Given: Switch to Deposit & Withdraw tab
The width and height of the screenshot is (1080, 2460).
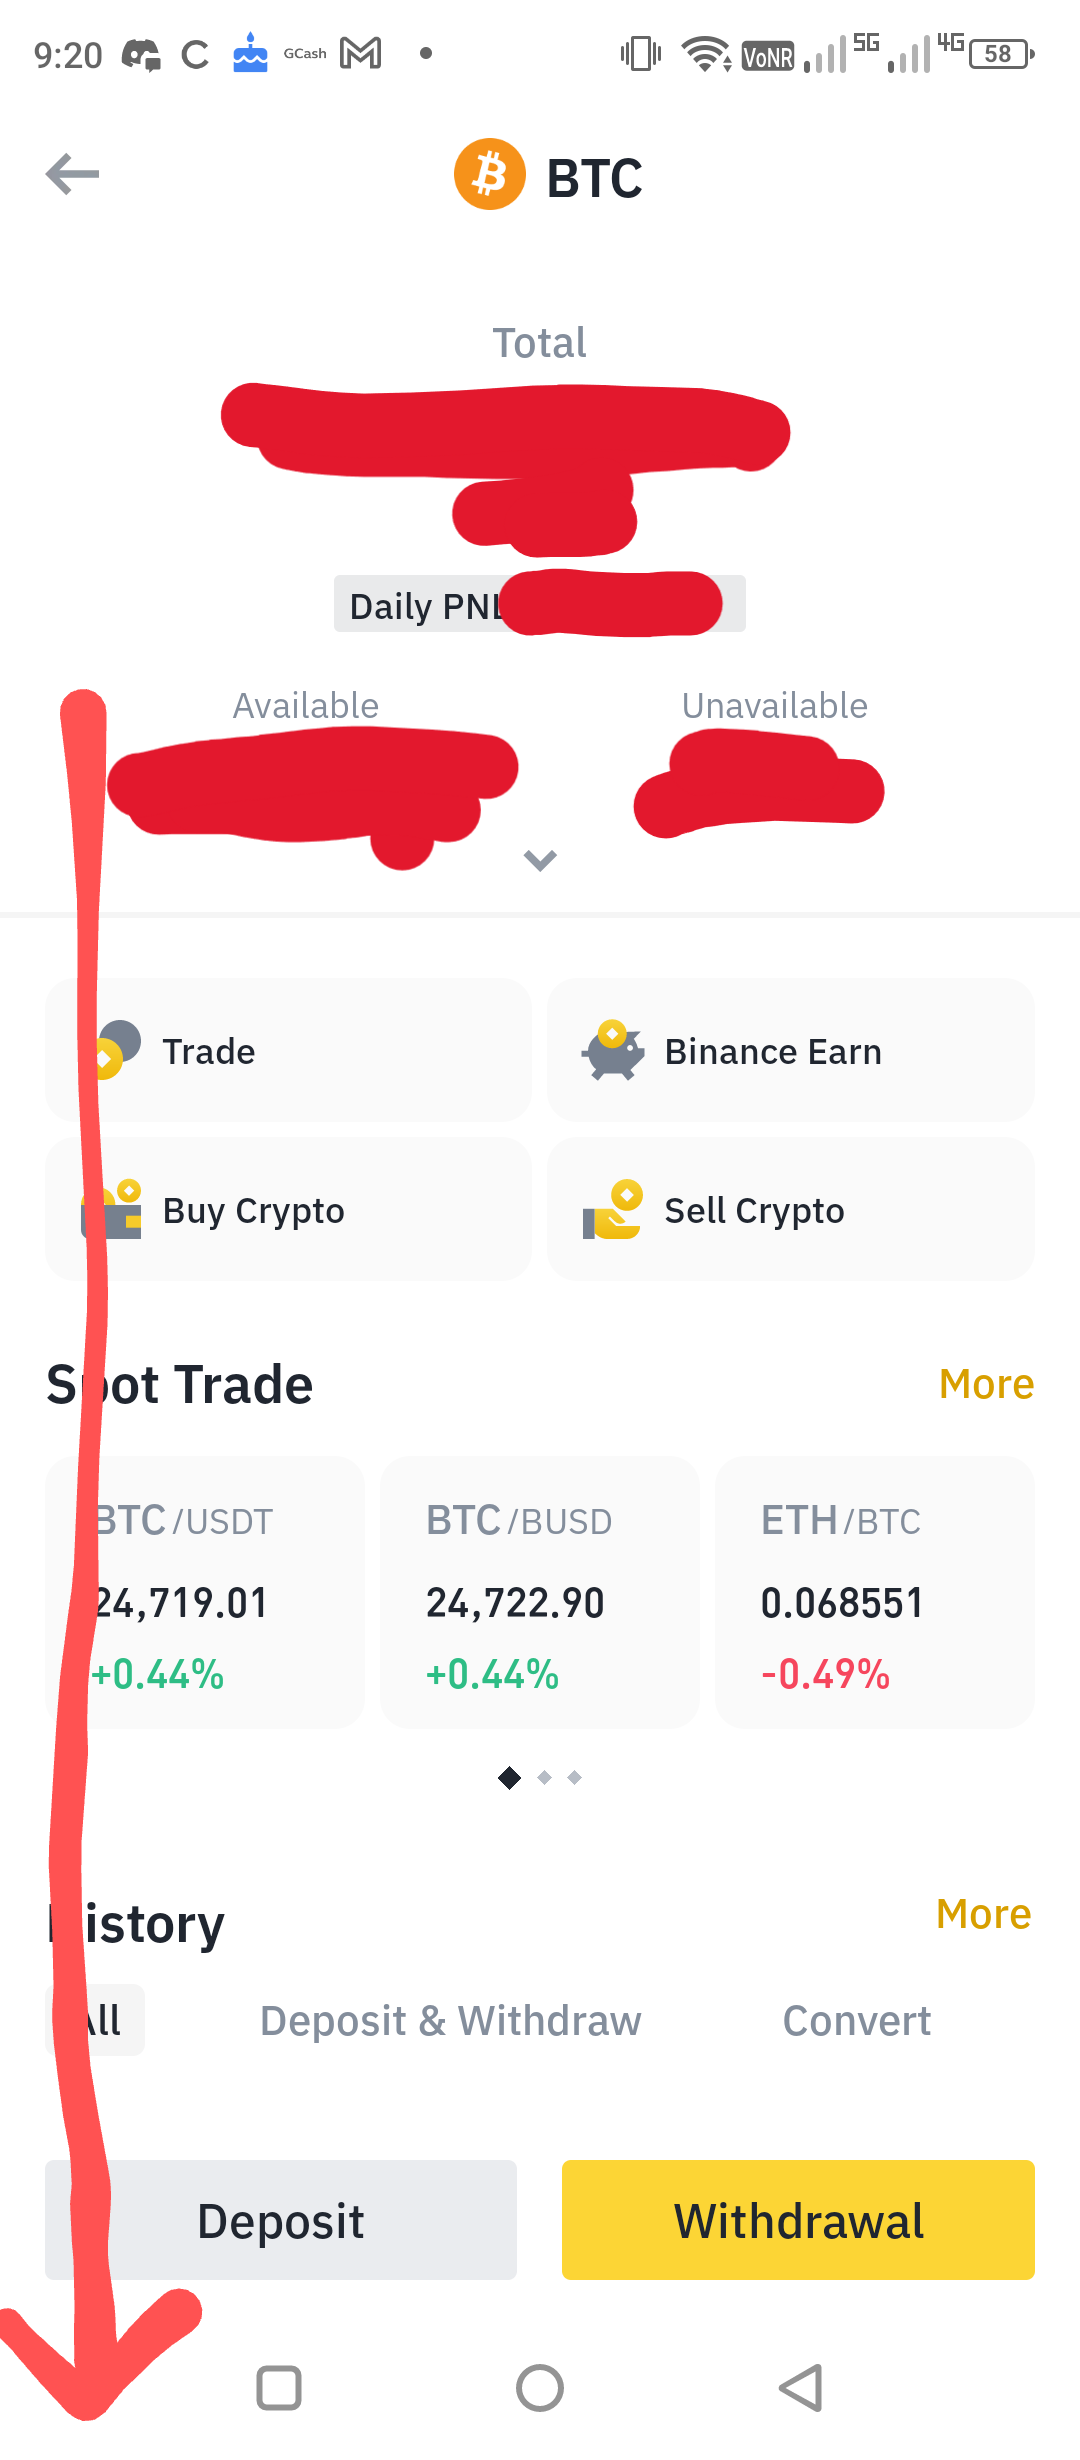Looking at the screenshot, I should click(451, 2021).
